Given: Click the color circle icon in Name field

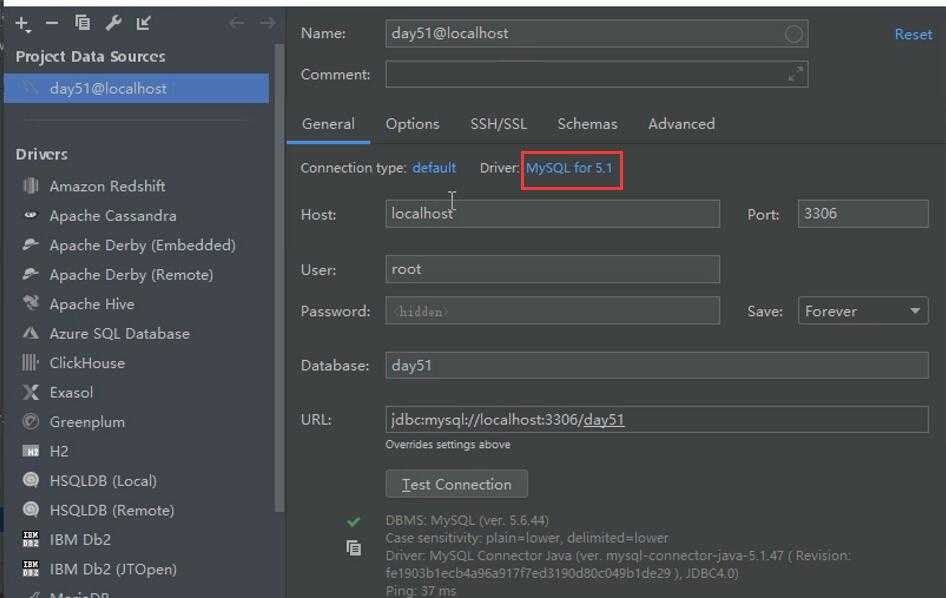Looking at the screenshot, I should (794, 34).
